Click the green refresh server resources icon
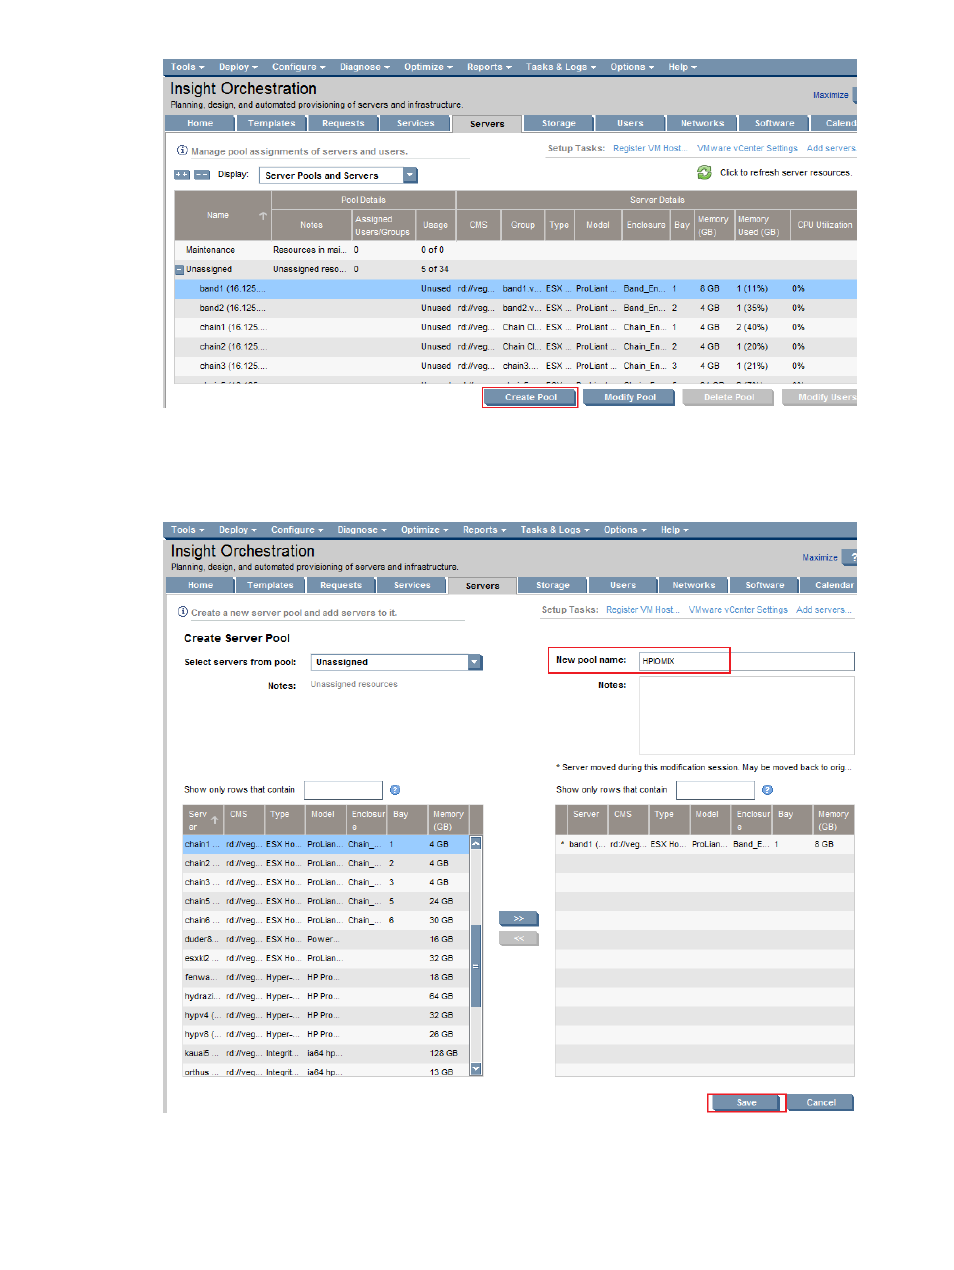Viewport: 954px width, 1270px height. pos(704,172)
